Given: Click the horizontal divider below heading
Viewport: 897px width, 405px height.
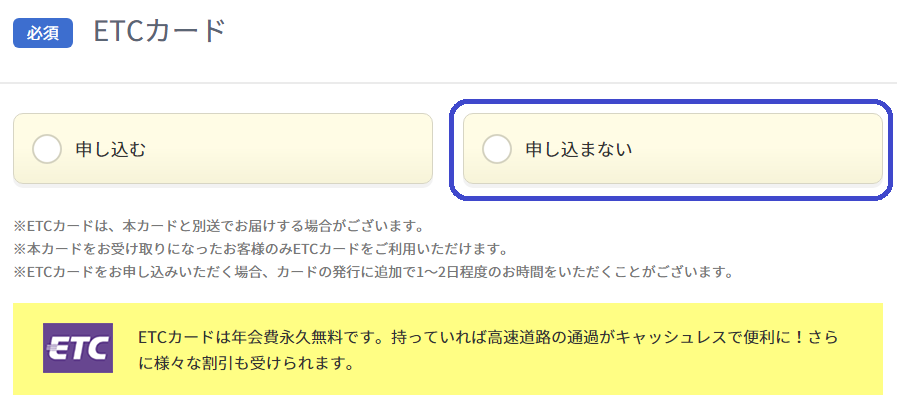Looking at the screenshot, I should [x=448, y=84].
